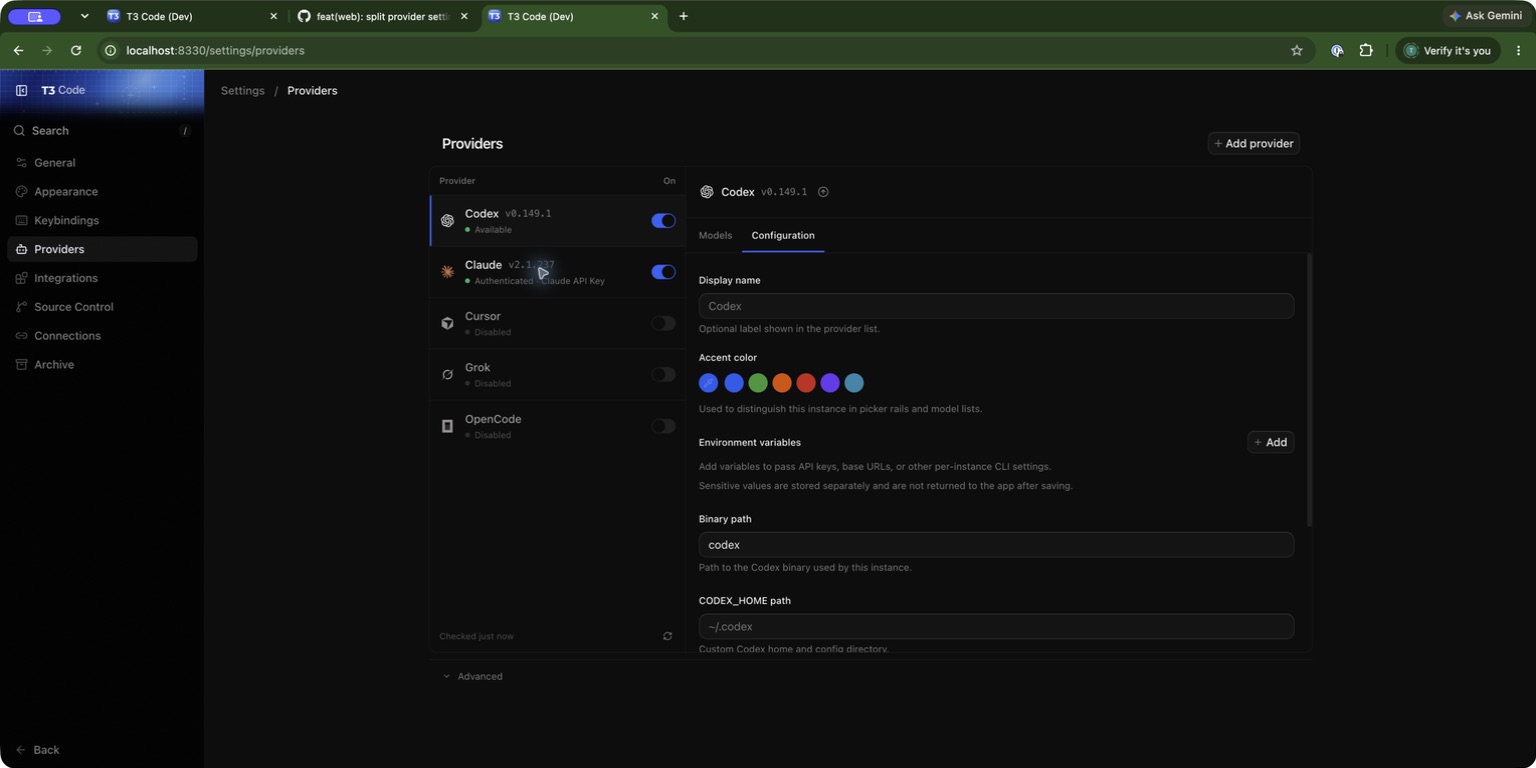Choose the red accent color

806,383
